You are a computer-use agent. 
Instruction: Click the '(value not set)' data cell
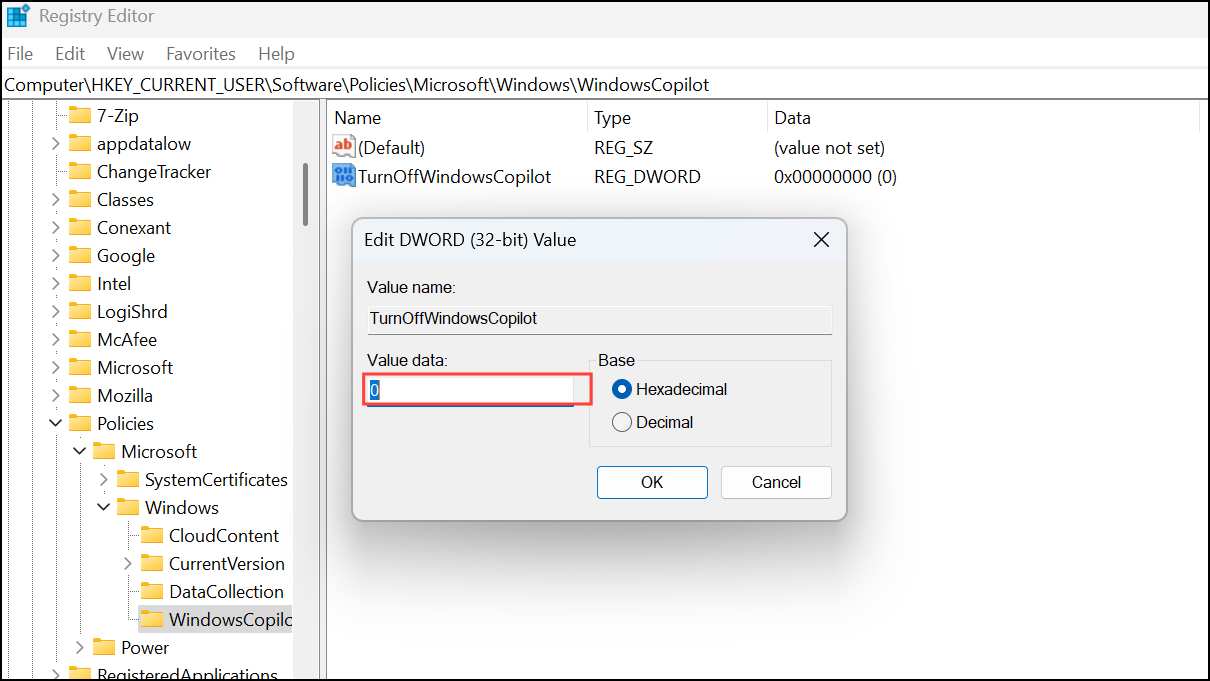pos(829,147)
